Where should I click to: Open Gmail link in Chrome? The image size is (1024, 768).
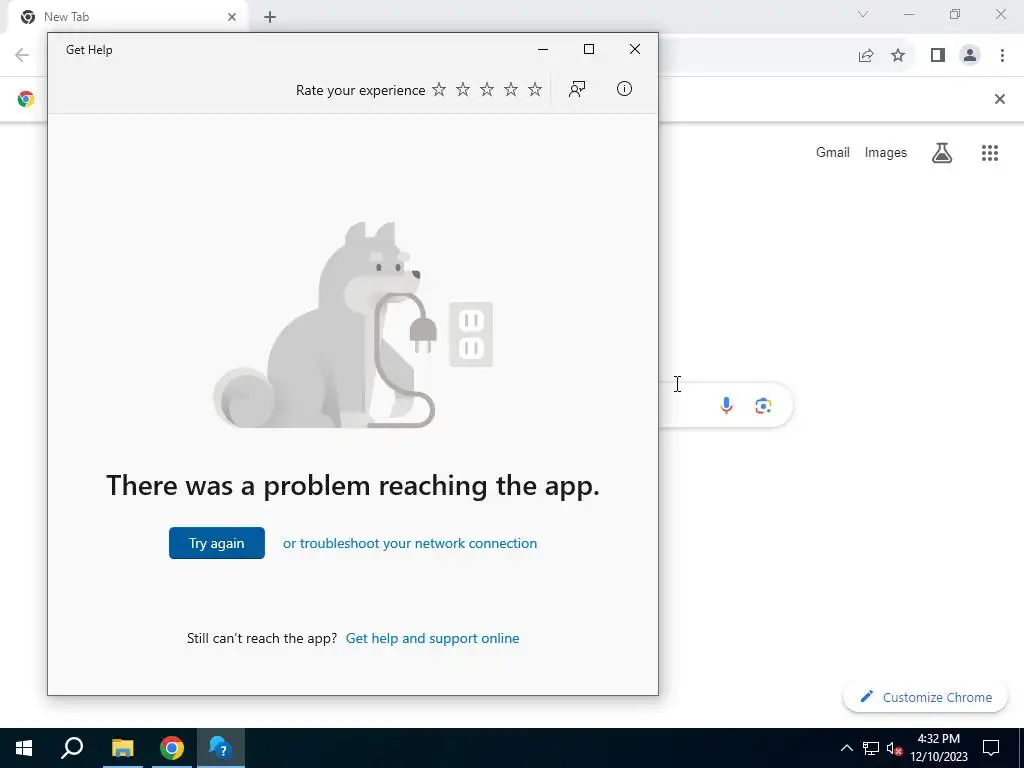coord(833,152)
